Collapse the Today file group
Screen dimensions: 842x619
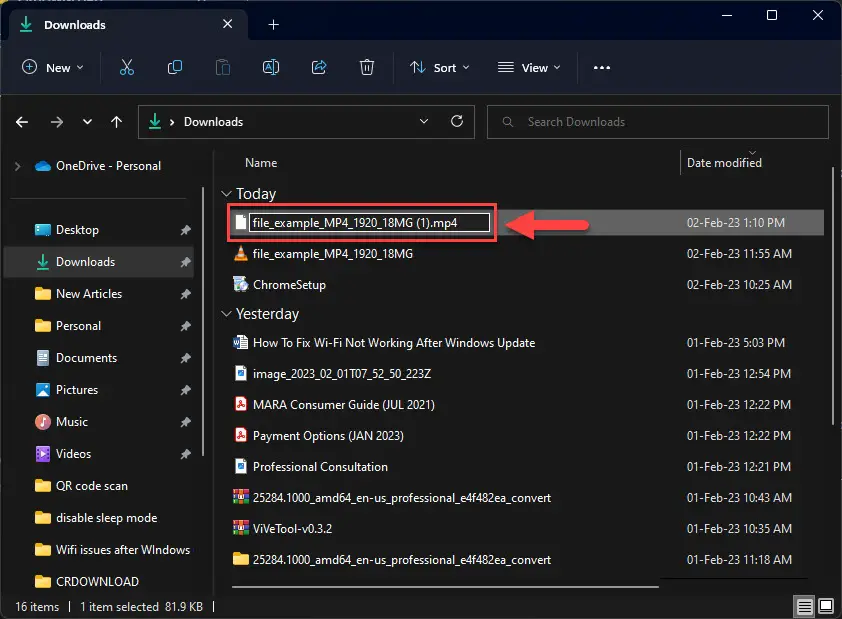(x=227, y=194)
